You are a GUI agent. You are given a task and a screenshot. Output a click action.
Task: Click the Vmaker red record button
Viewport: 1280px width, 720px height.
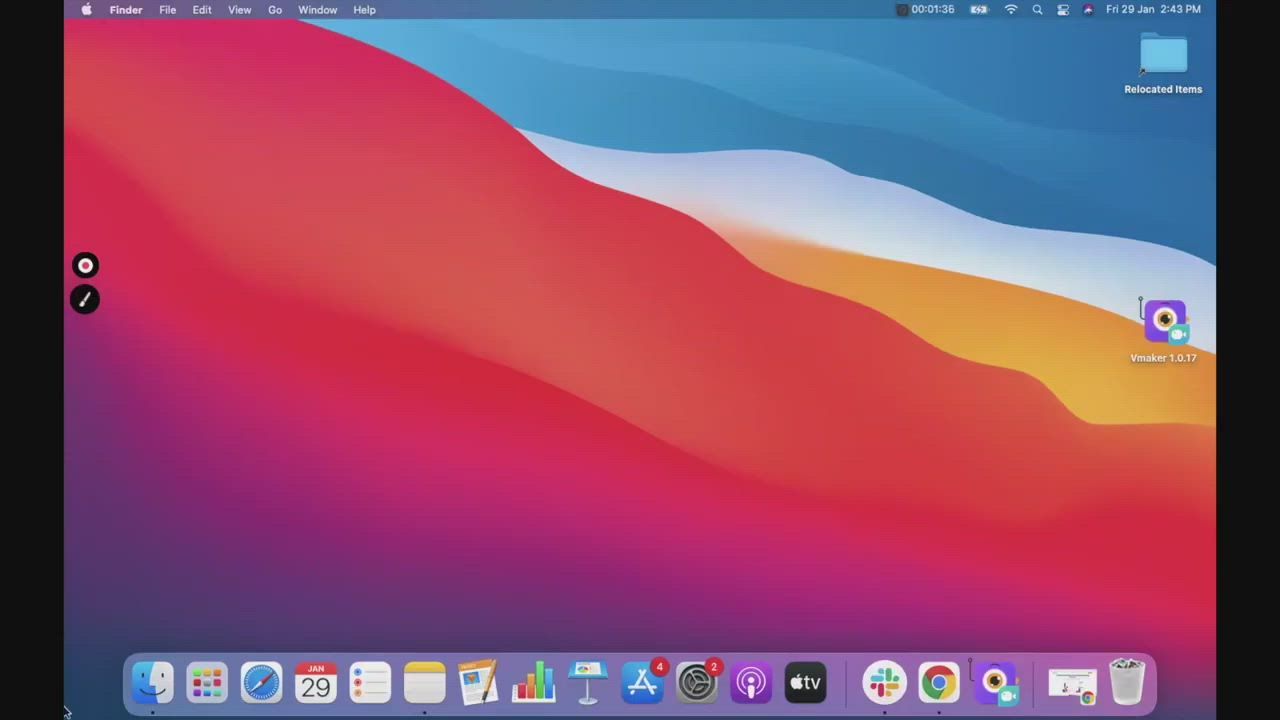click(x=85, y=265)
